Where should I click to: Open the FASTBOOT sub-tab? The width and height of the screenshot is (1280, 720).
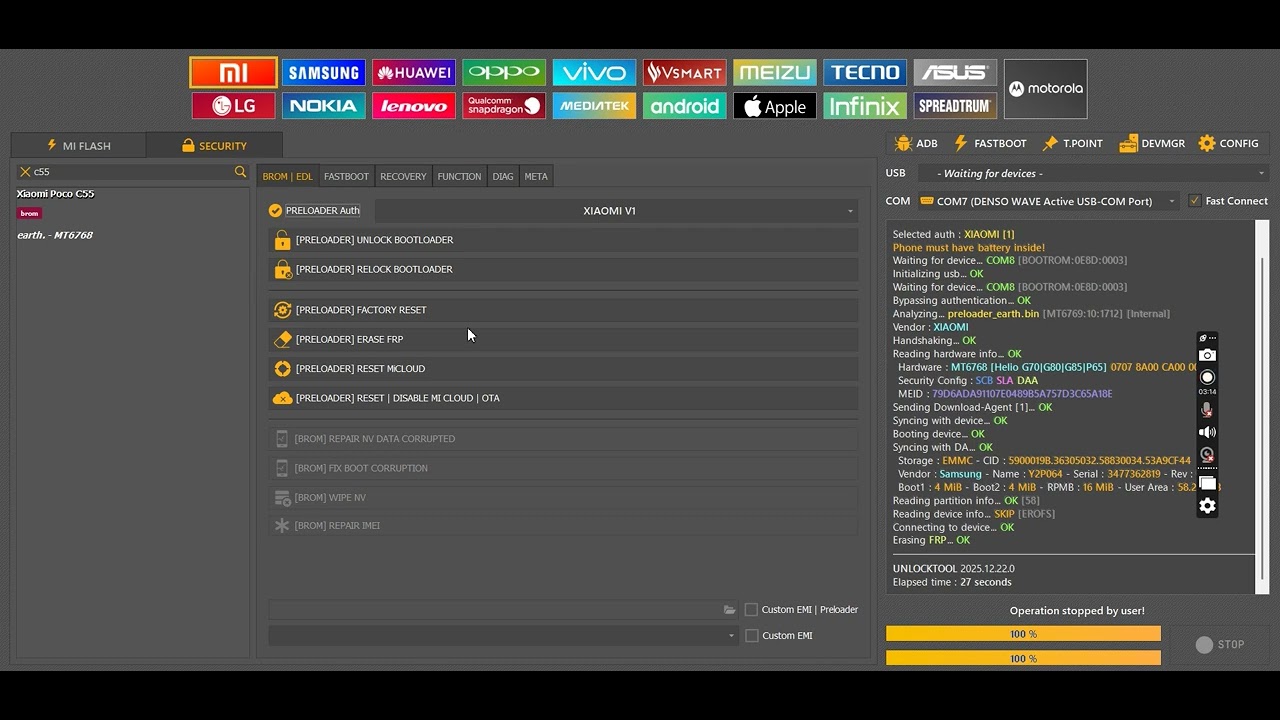coord(346,176)
